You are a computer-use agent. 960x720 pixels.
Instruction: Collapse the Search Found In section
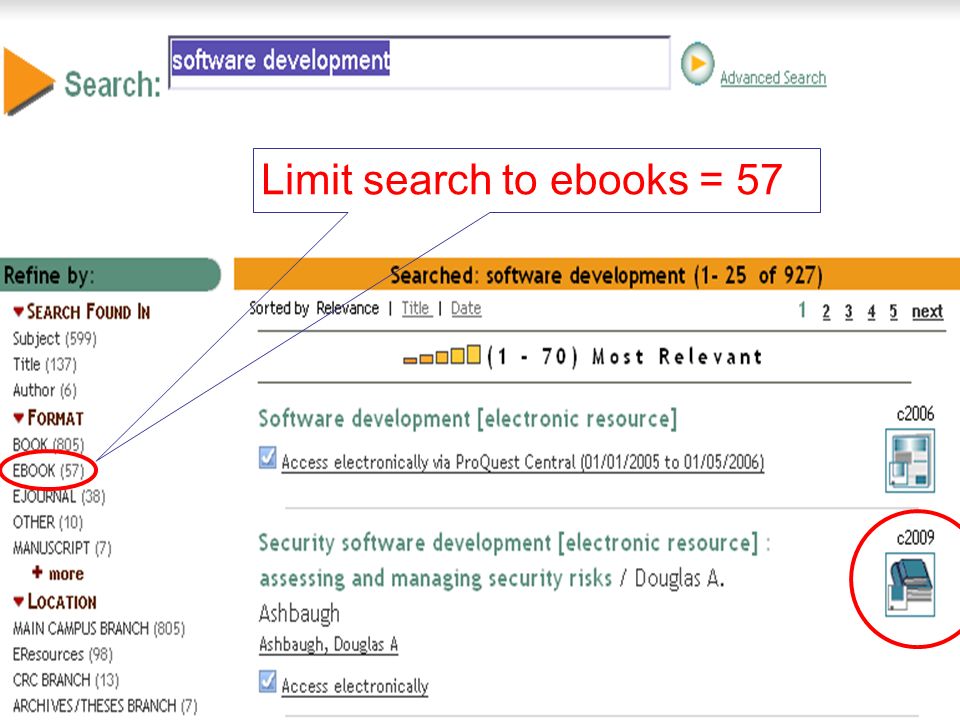(x=19, y=312)
